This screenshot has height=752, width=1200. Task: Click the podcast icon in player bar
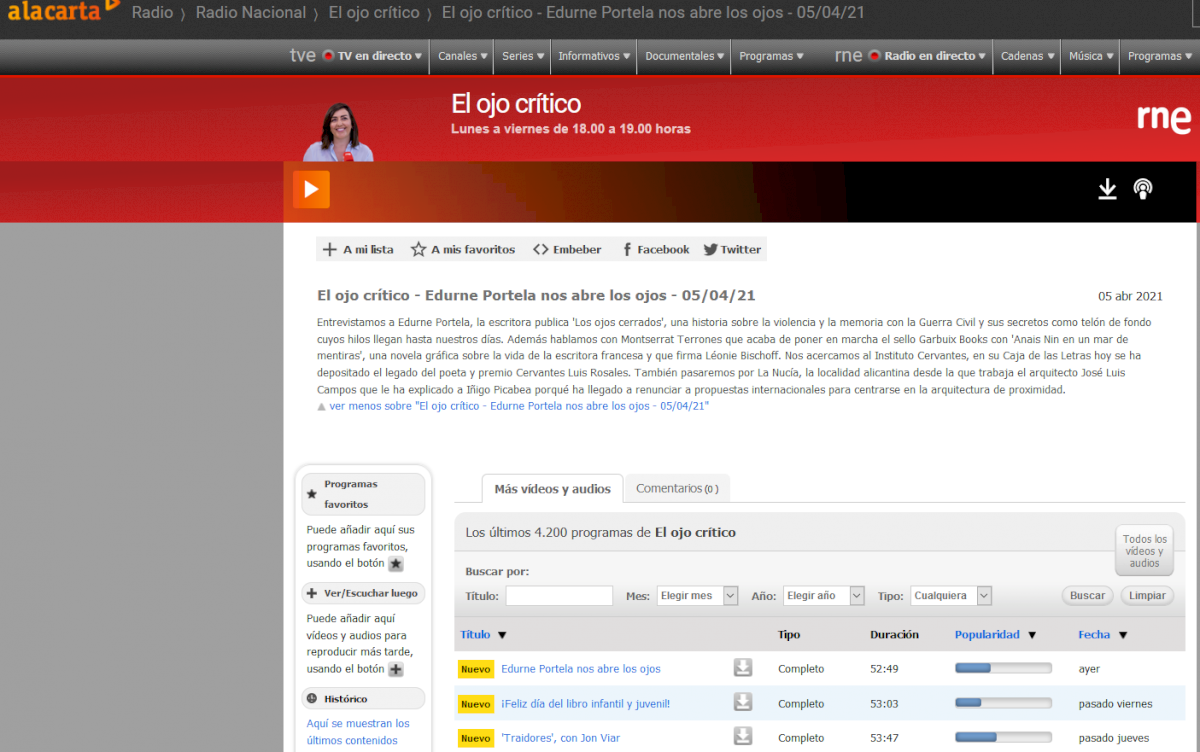tap(1143, 189)
